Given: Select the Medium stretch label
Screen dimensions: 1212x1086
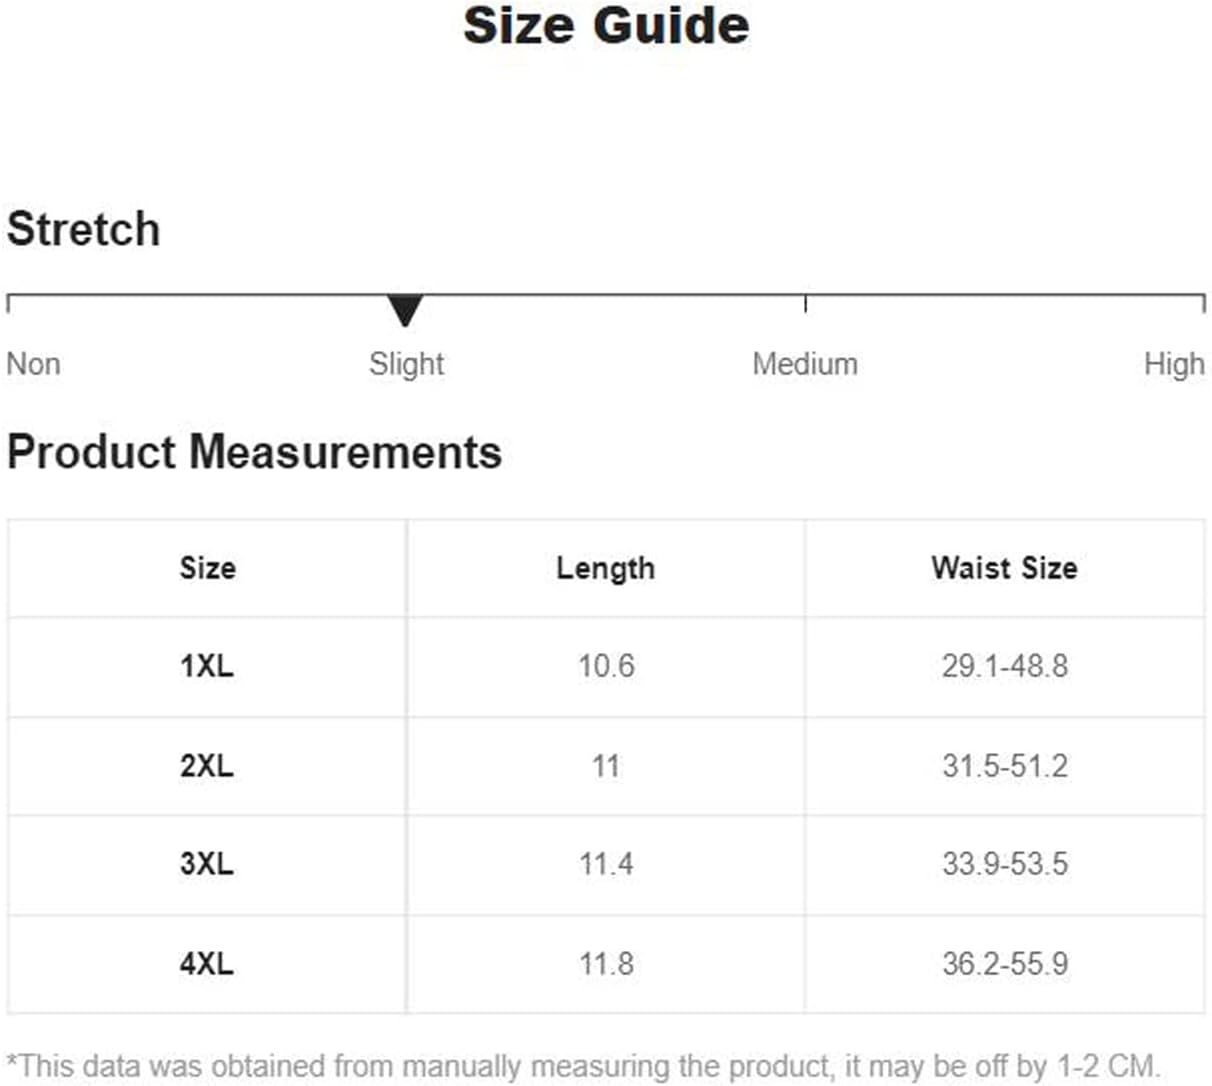Looking at the screenshot, I should [x=805, y=363].
